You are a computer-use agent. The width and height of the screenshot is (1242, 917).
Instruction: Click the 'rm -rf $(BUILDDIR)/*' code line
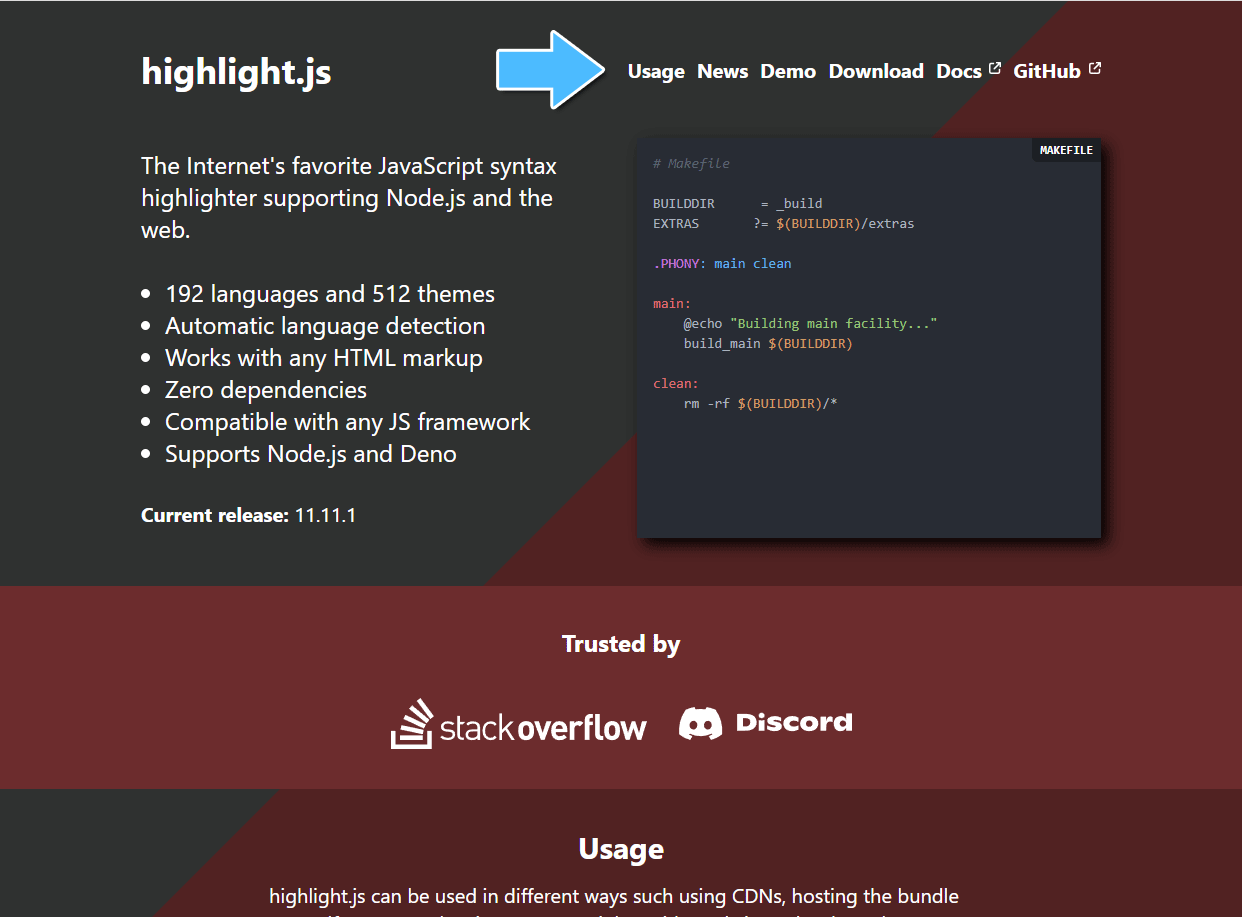tap(760, 403)
